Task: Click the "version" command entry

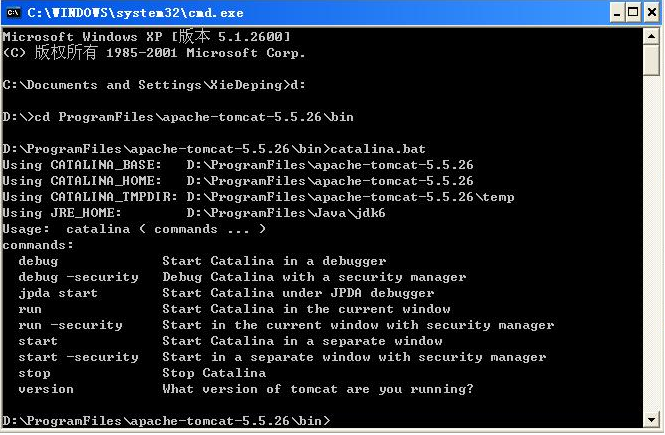Action: [46, 389]
